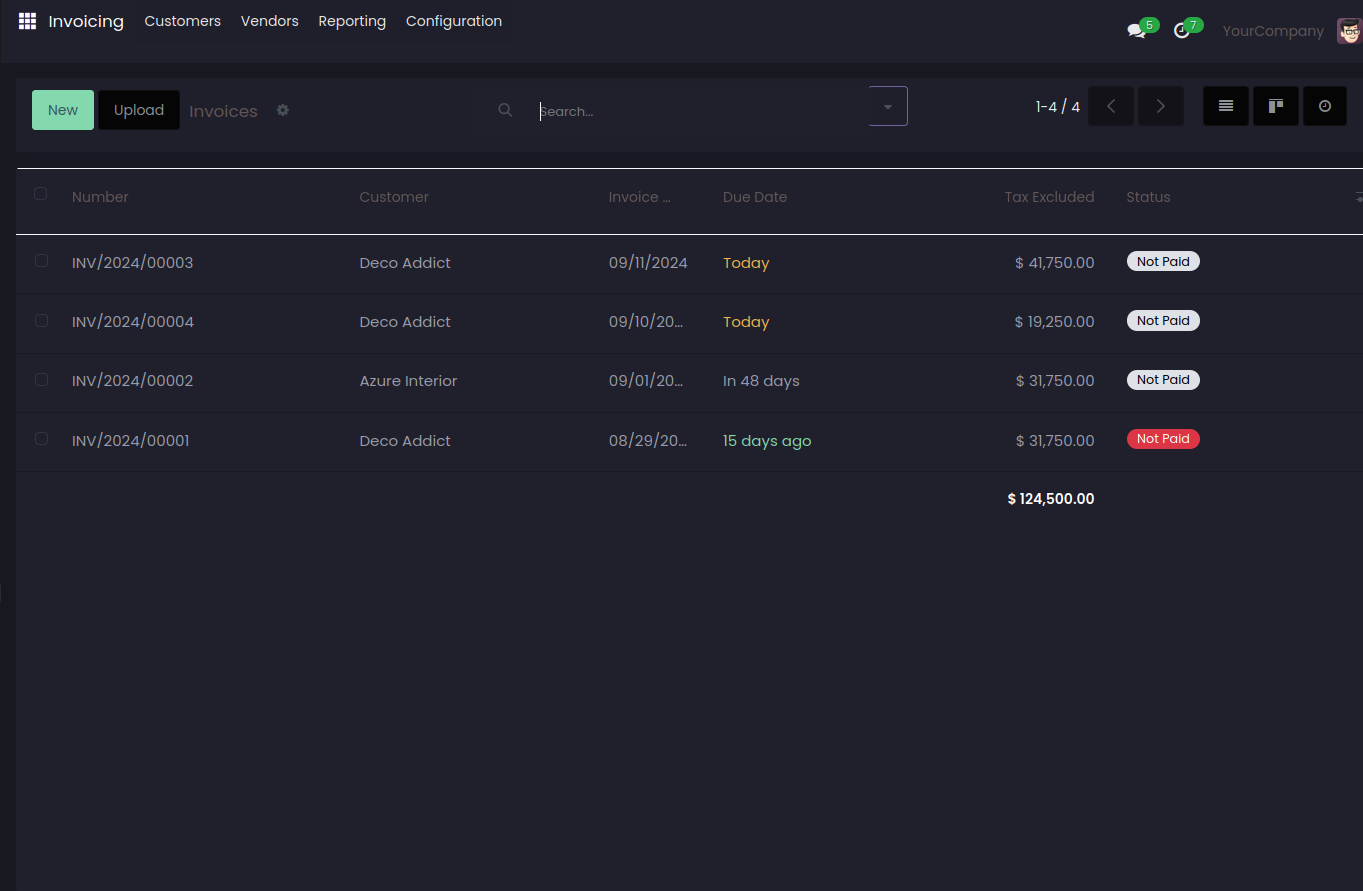Viewport: 1363px width, 891px height.
Task: Click the gear icon beside Invoices
Action: pos(283,110)
